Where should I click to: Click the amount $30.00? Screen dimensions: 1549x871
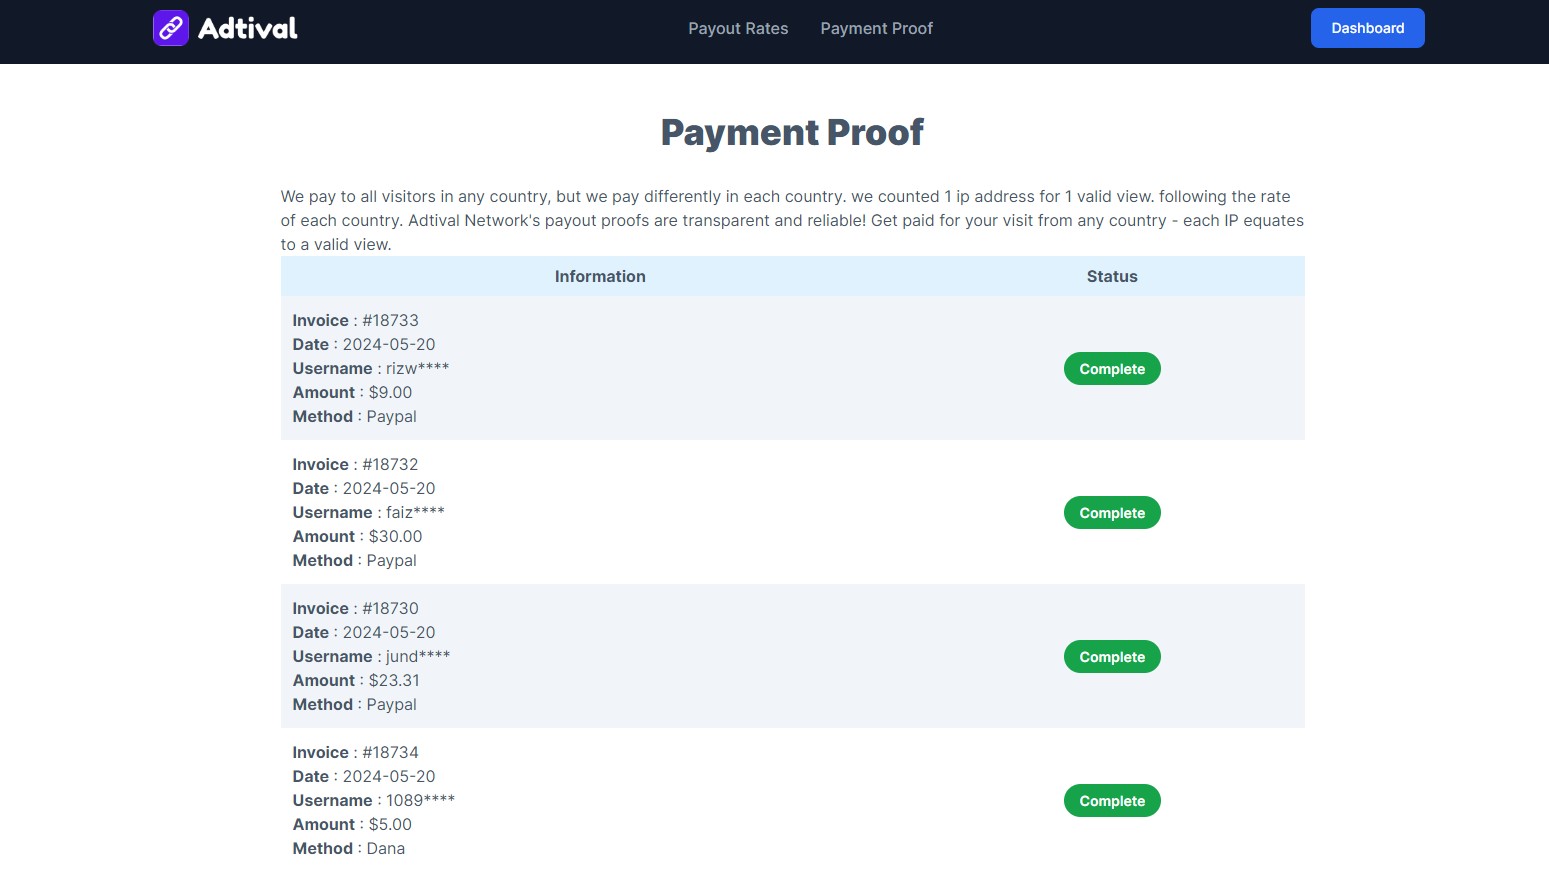[x=395, y=536]
